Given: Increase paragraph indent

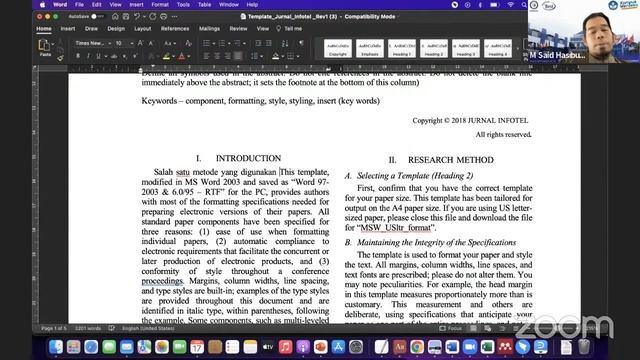Looking at the screenshot, I should pyautogui.click(x=269, y=43).
